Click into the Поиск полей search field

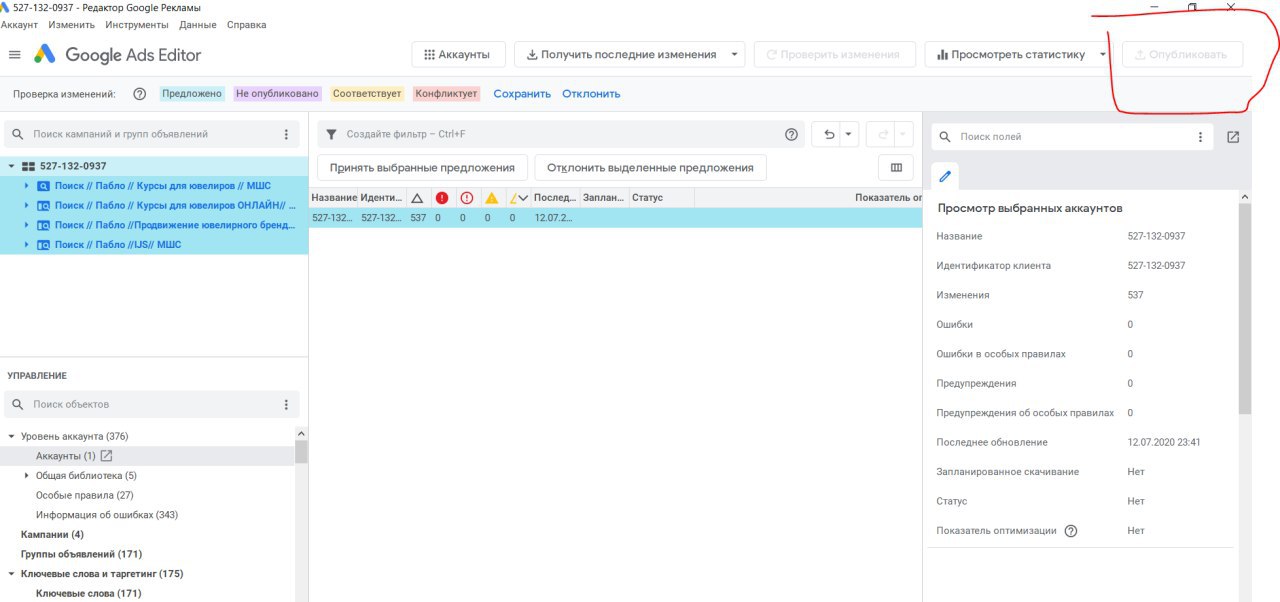click(1070, 137)
